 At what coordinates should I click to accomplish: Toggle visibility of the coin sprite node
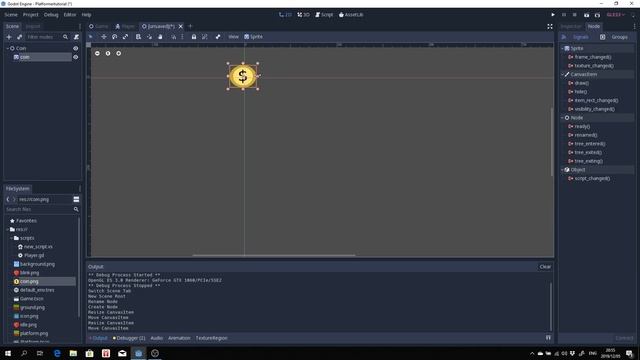[x=76, y=57]
